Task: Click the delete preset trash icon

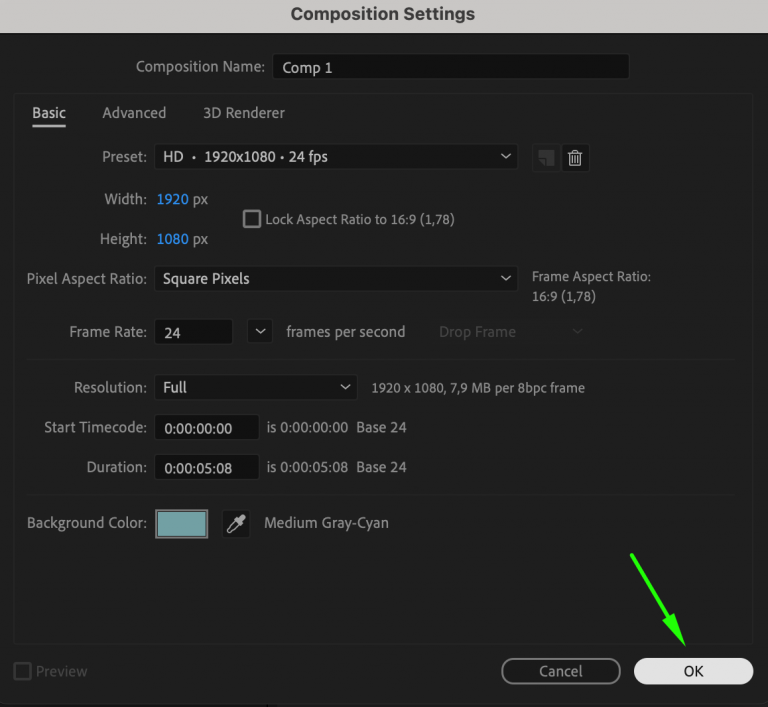Action: [x=575, y=158]
